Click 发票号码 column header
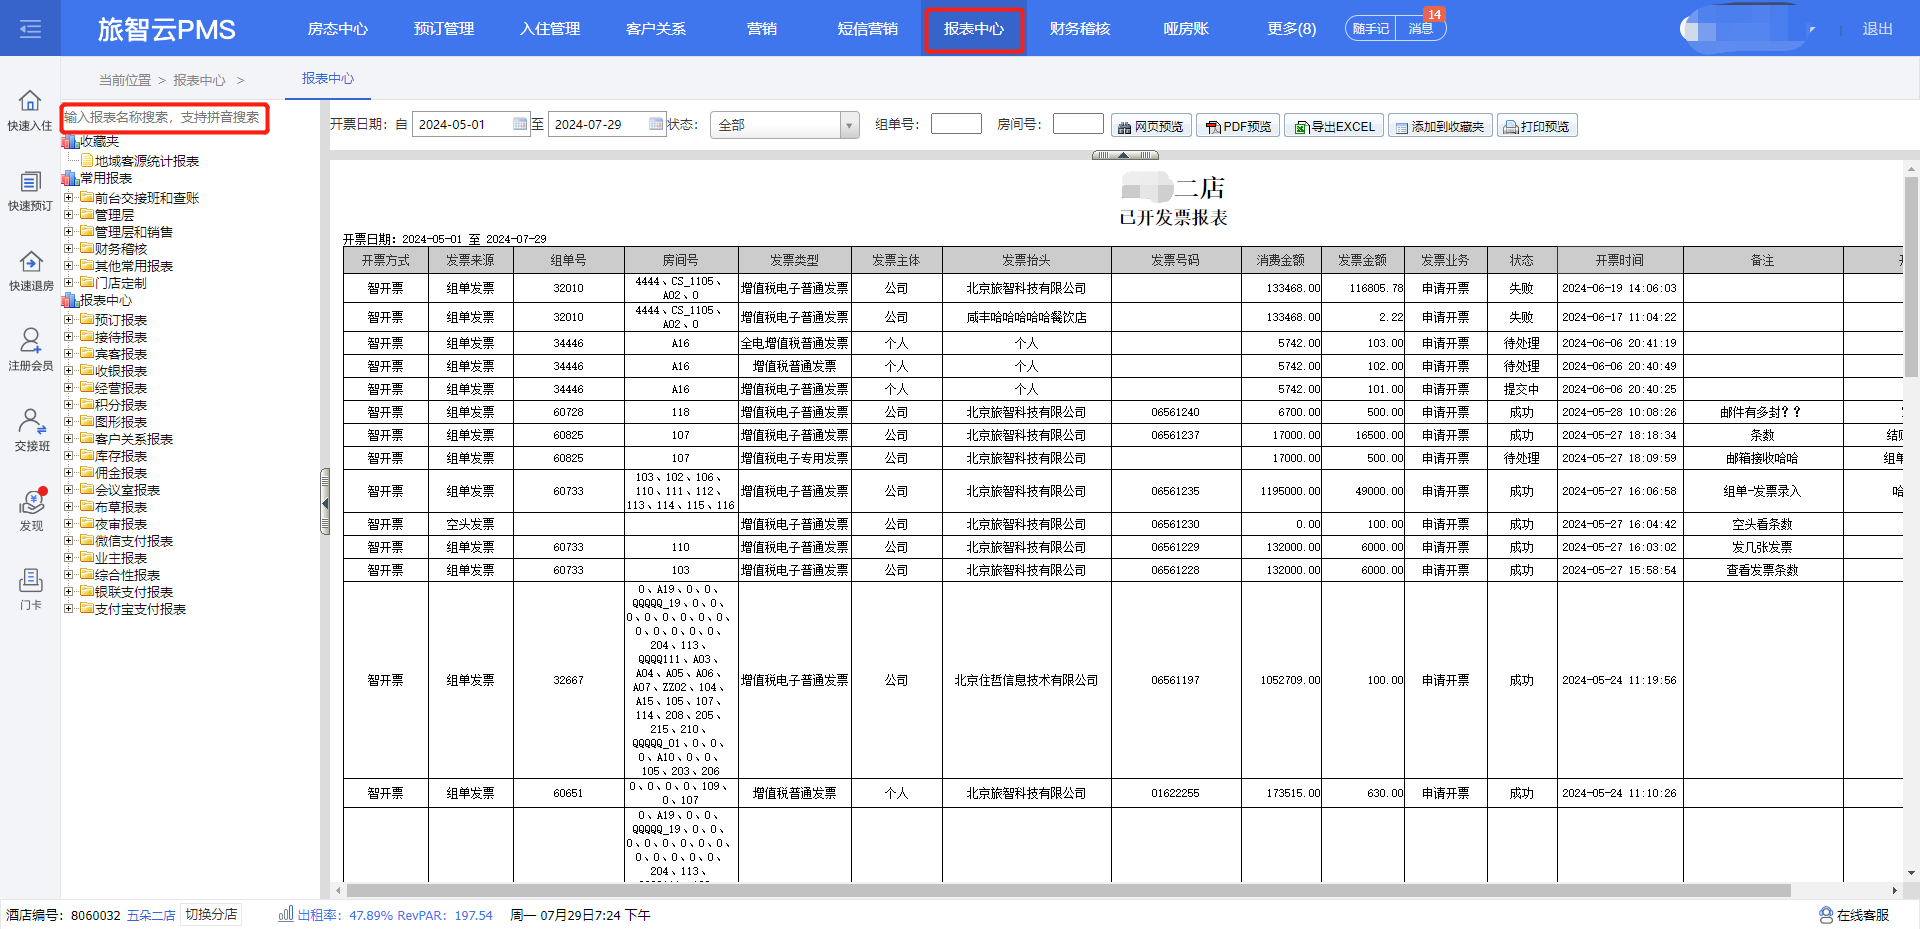1920x929 pixels. (x=1175, y=260)
